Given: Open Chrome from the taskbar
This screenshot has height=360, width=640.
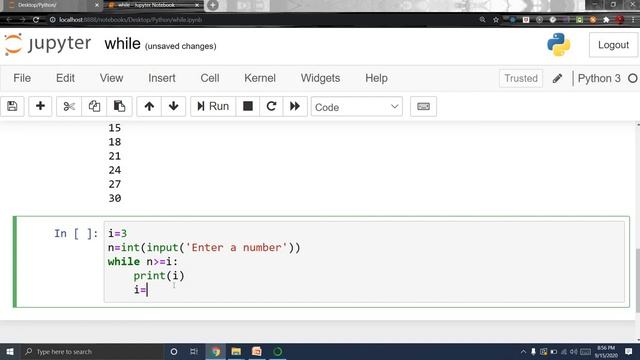Looking at the screenshot, I should click(x=216, y=351).
